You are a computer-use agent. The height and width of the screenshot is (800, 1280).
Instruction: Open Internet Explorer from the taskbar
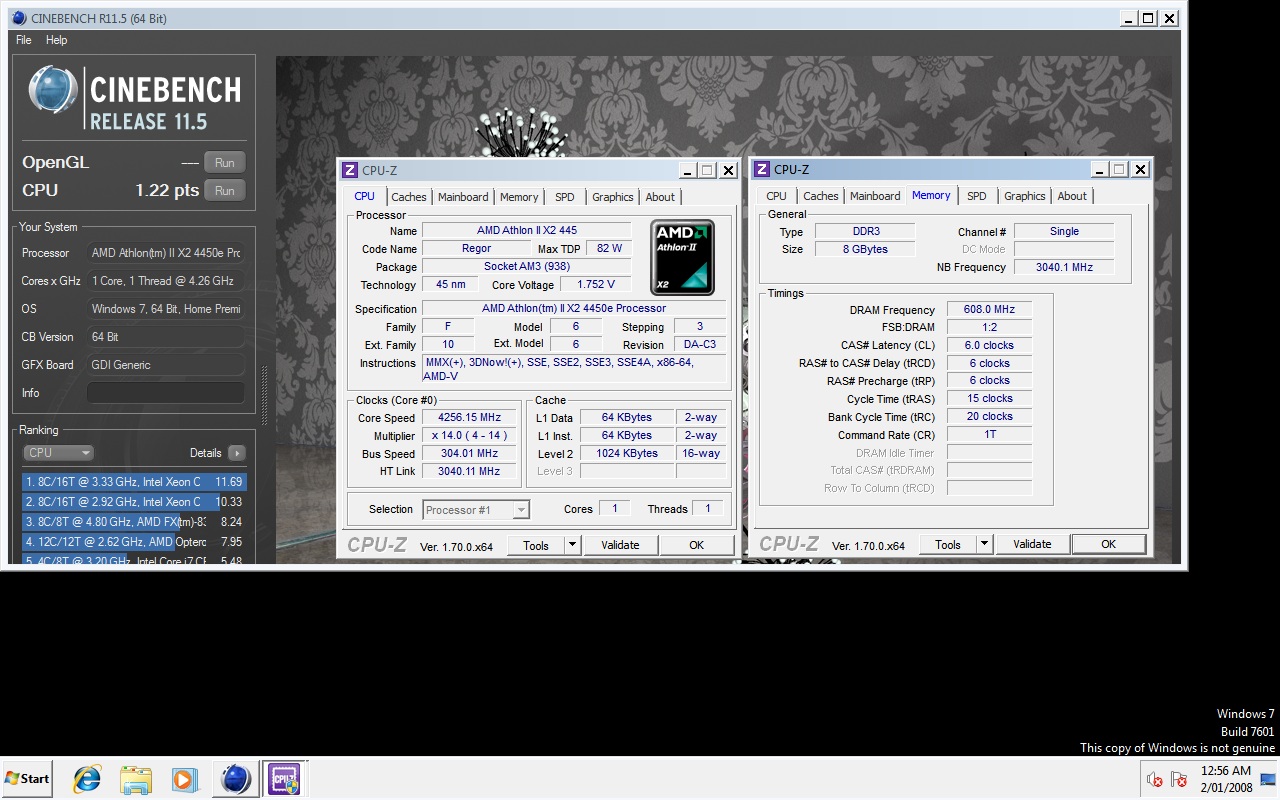click(x=87, y=779)
